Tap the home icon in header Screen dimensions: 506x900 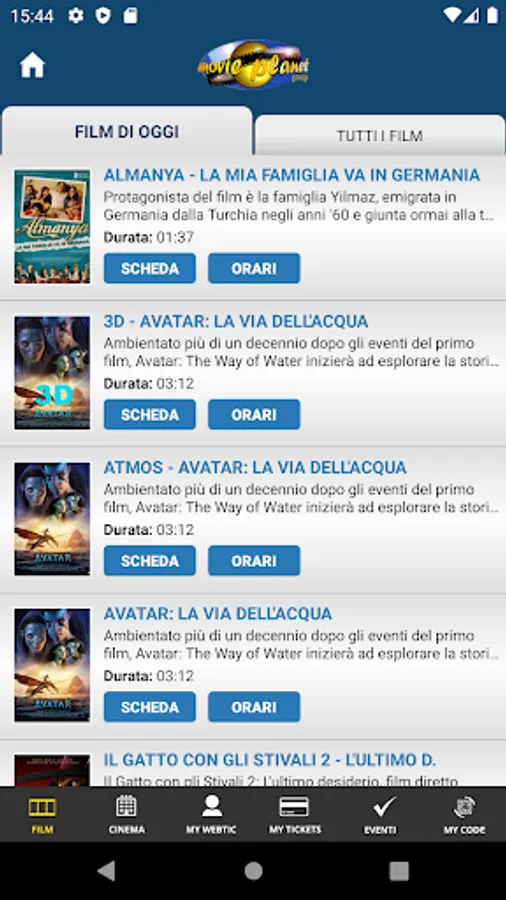click(32, 65)
